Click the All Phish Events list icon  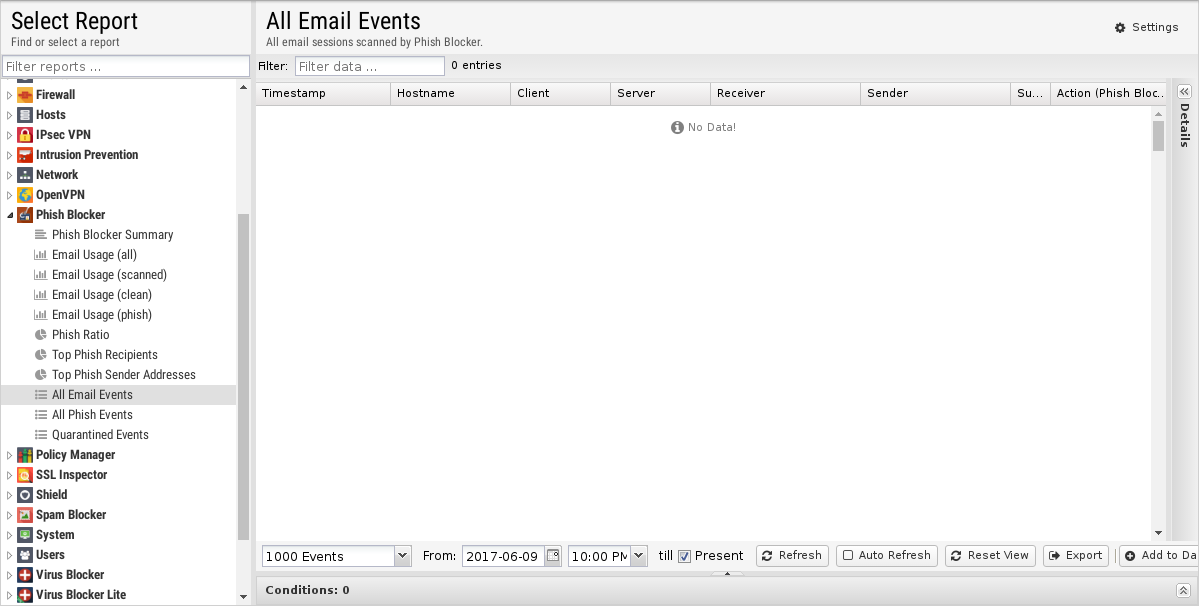pos(41,415)
